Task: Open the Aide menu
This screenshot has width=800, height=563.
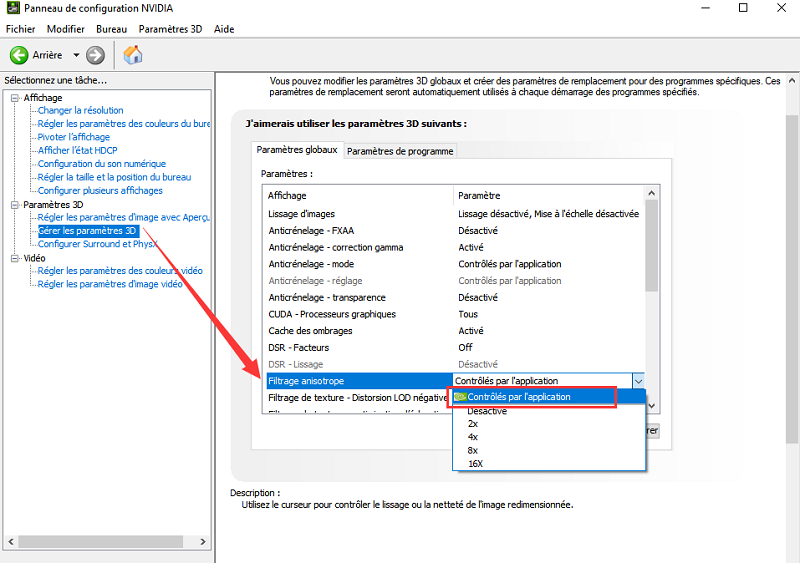Action: point(224,29)
